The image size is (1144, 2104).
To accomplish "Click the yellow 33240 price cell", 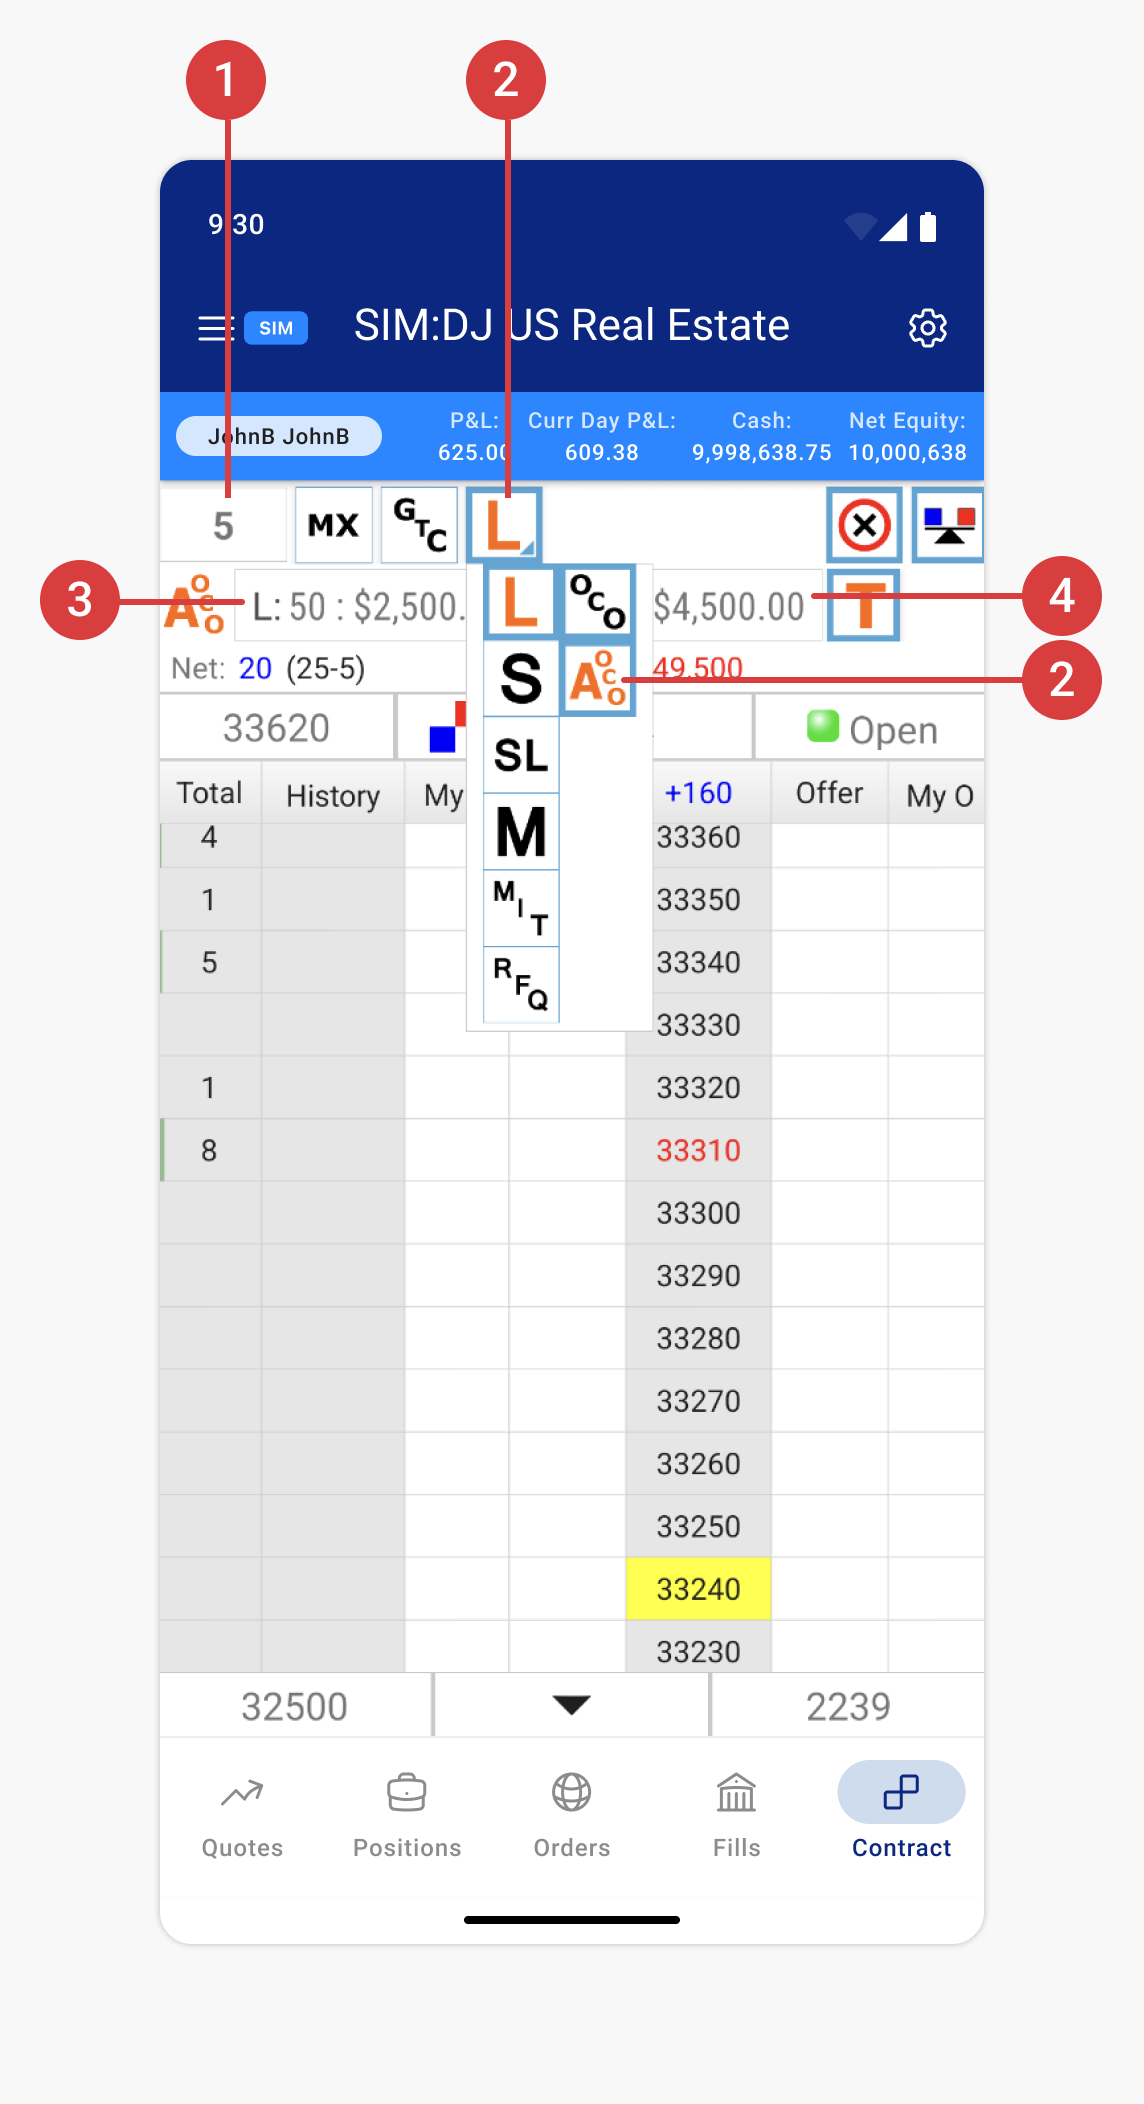I will pyautogui.click(x=698, y=1589).
